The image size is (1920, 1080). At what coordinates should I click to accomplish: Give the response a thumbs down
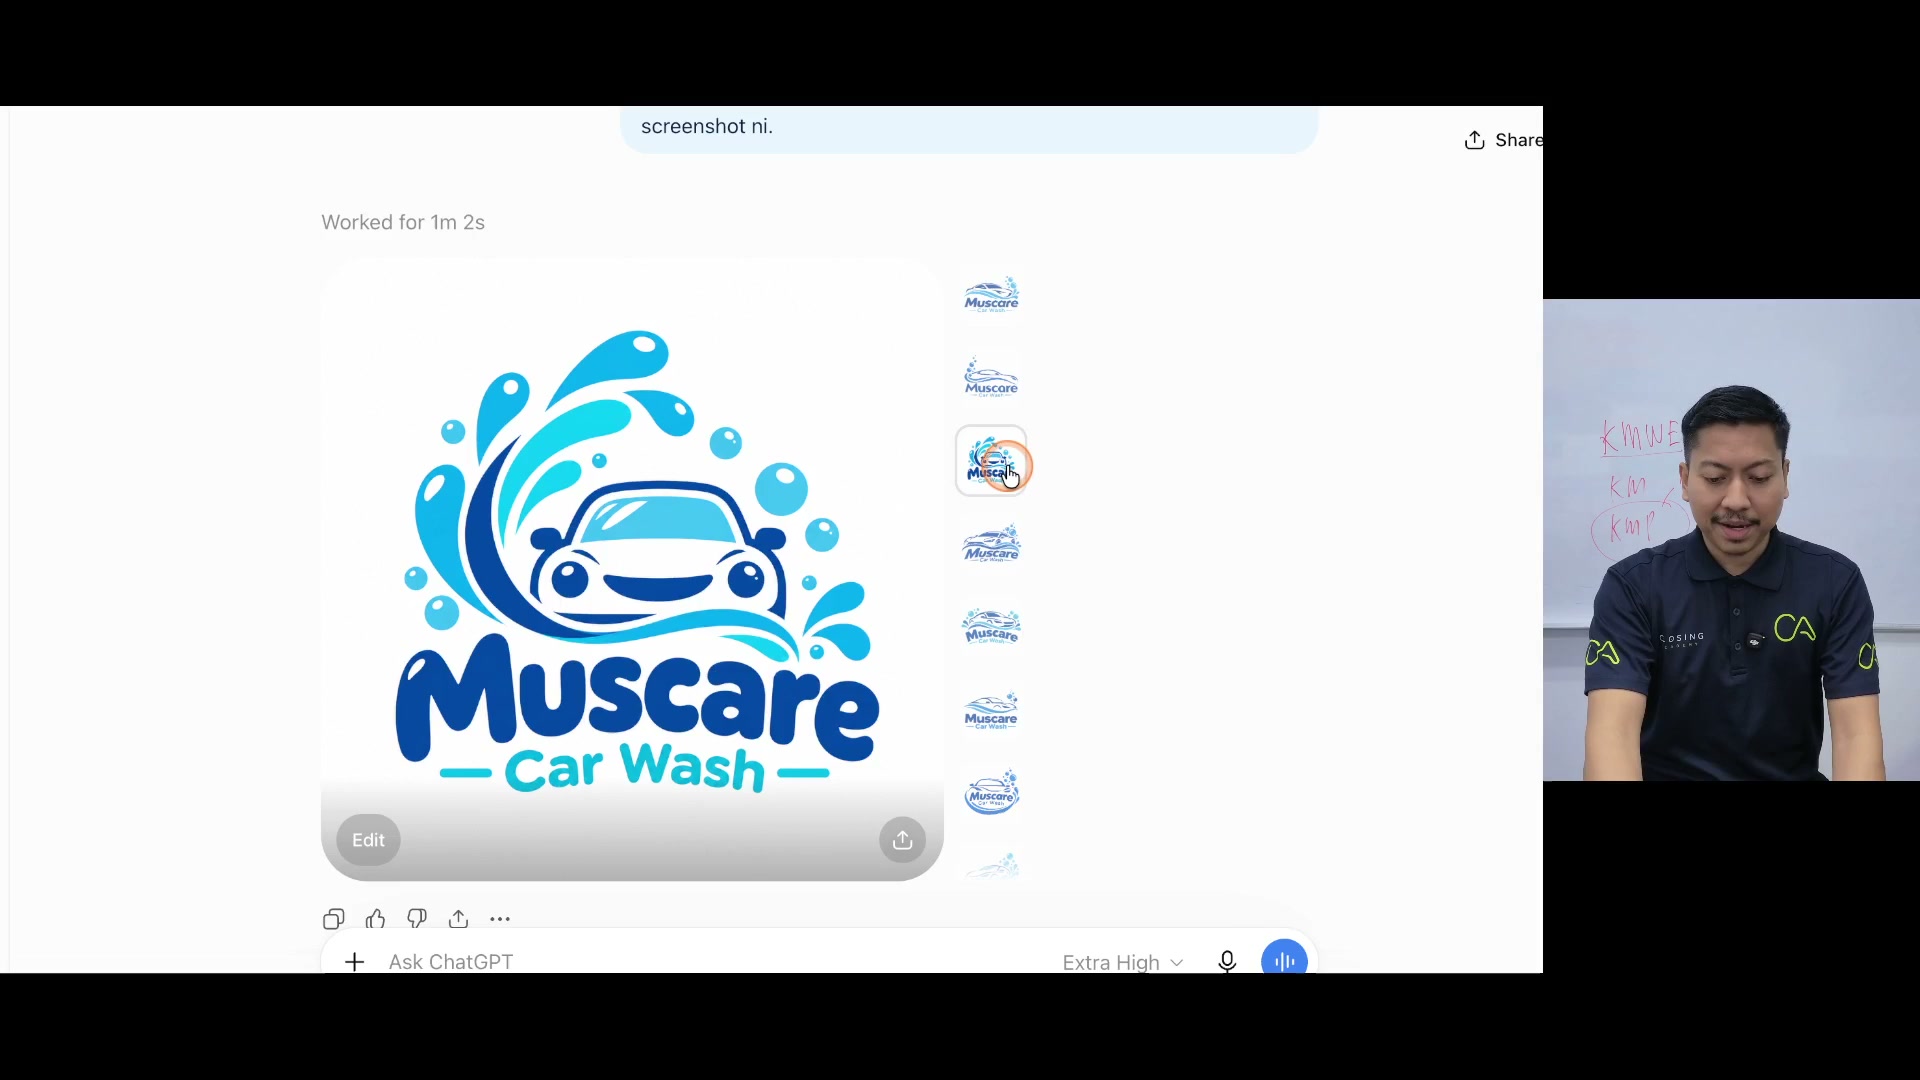(417, 919)
